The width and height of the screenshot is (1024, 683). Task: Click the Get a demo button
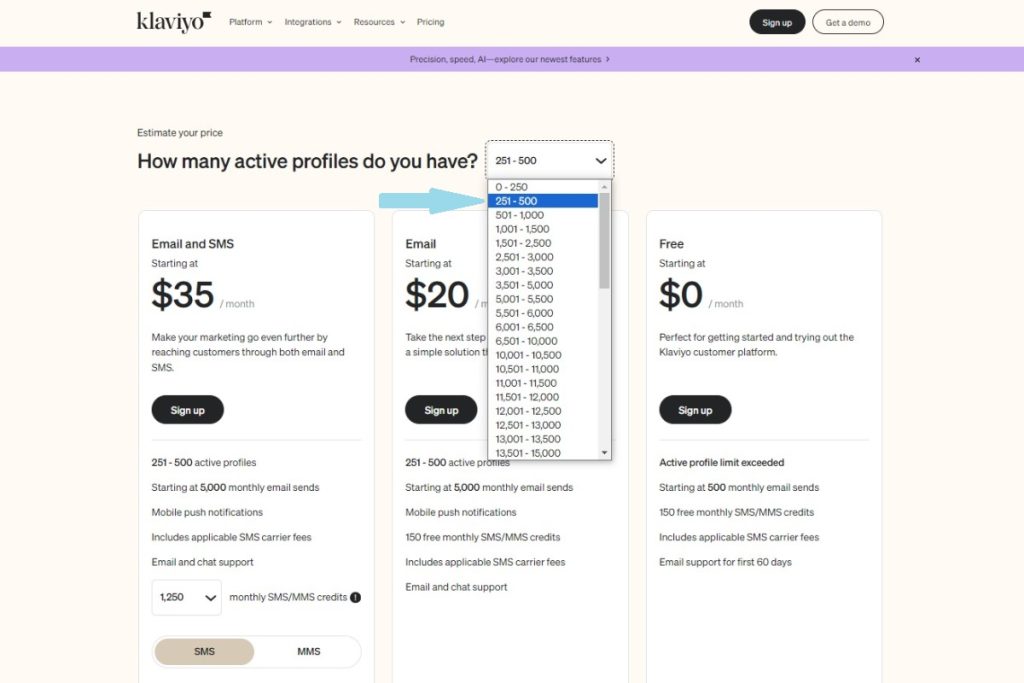[x=848, y=22]
